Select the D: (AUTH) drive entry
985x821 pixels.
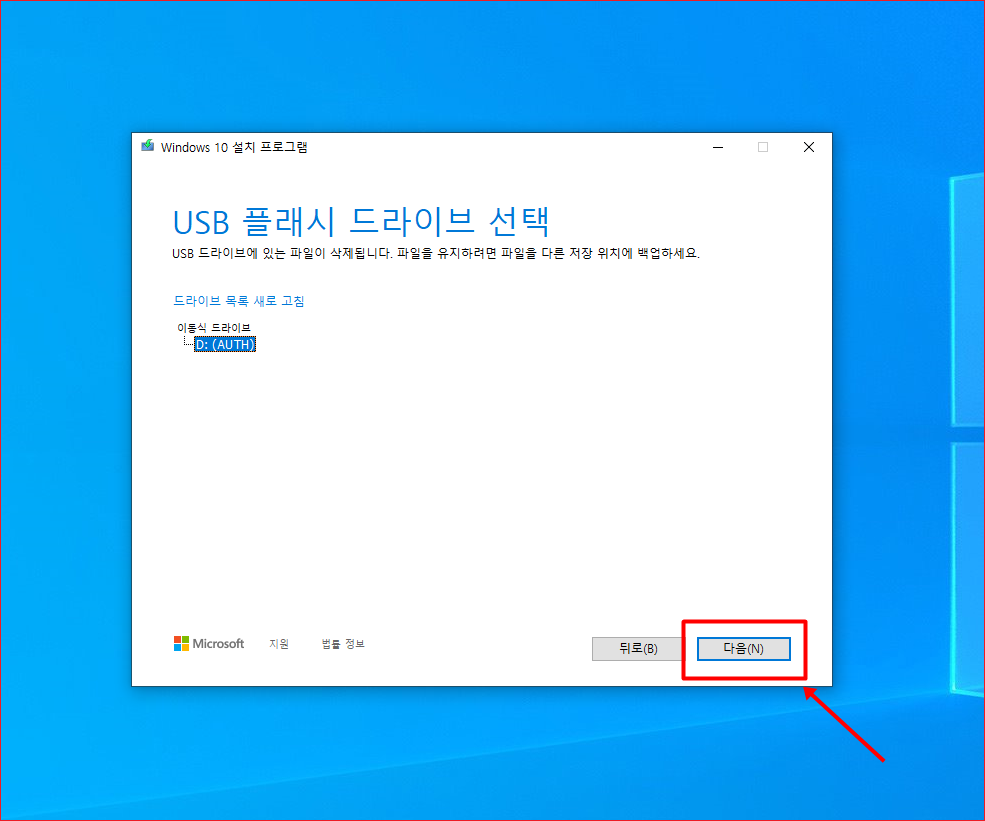click(225, 344)
